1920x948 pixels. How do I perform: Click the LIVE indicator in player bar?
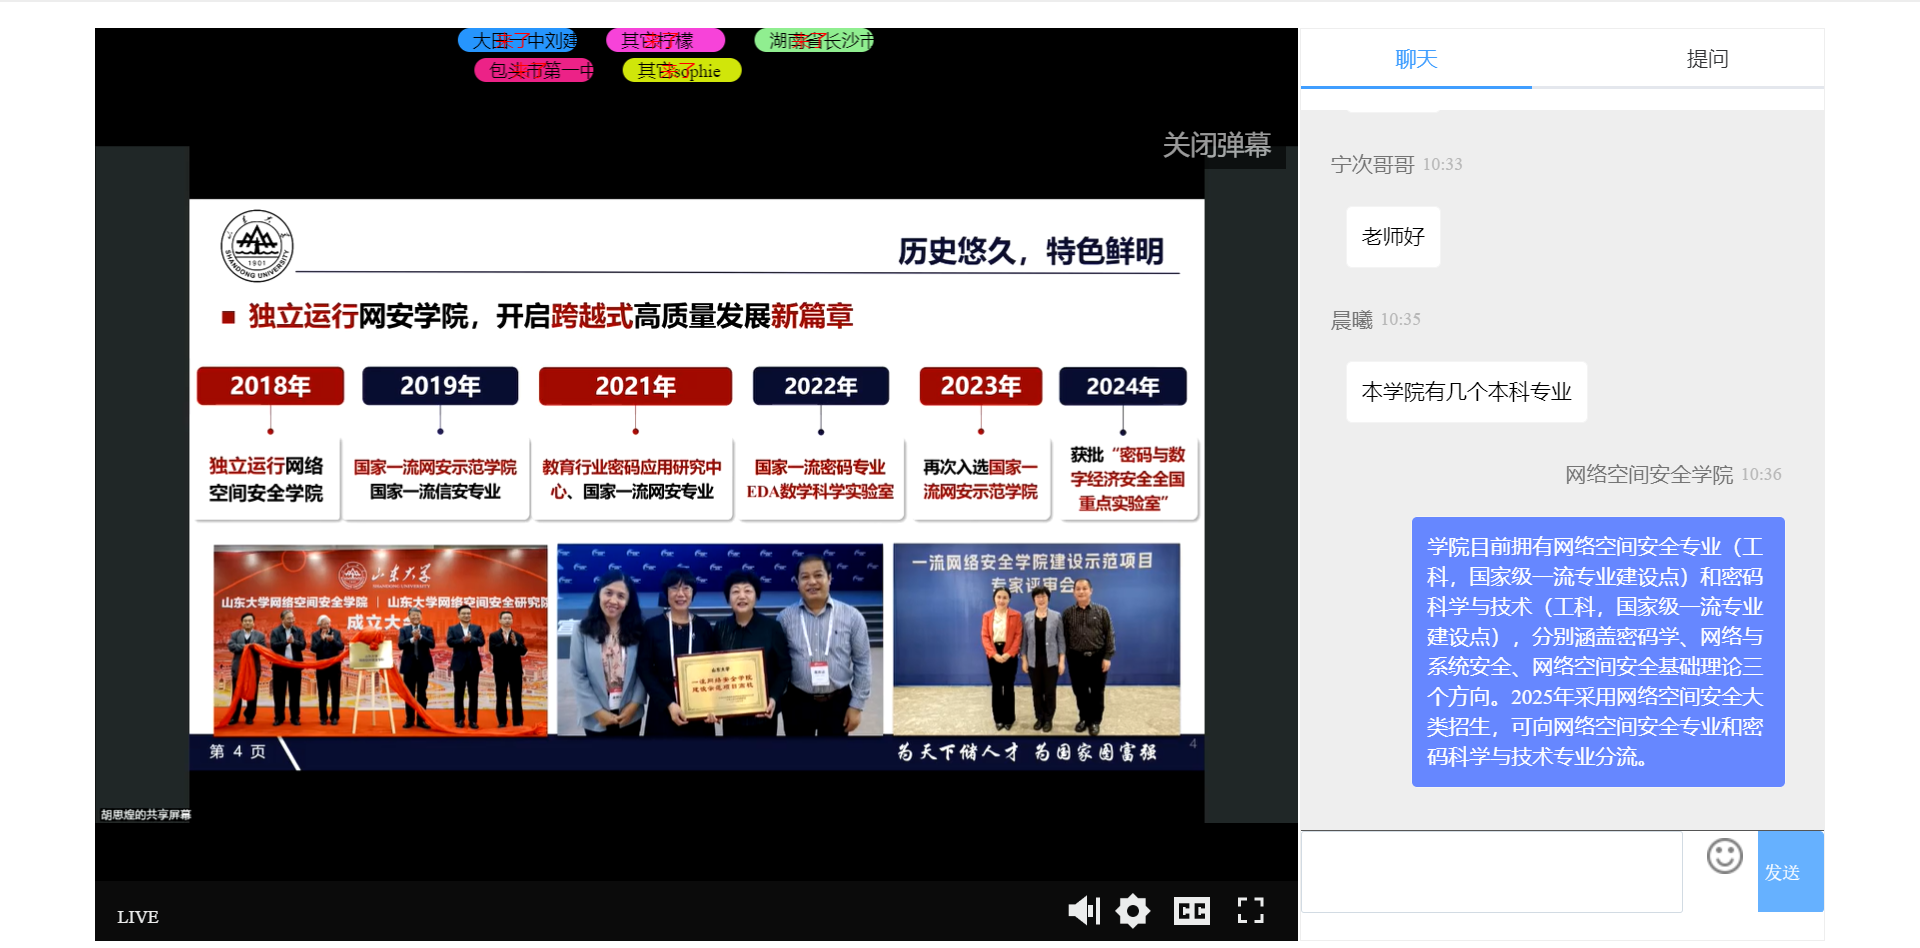(x=138, y=917)
